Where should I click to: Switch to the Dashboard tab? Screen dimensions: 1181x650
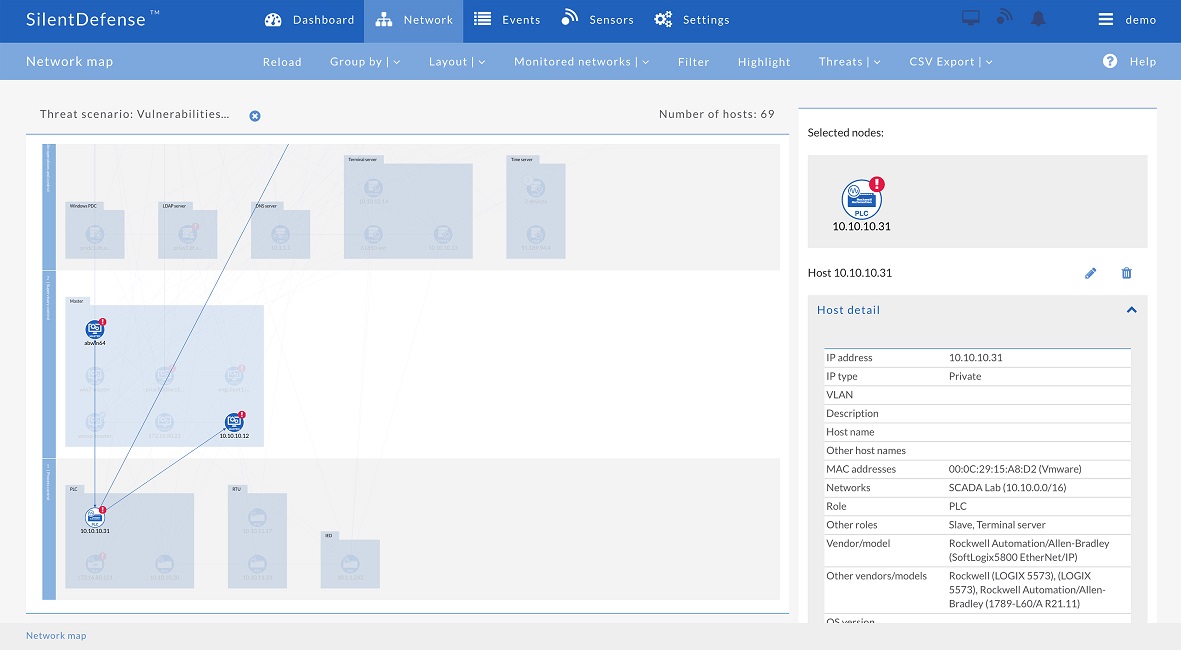(310, 20)
